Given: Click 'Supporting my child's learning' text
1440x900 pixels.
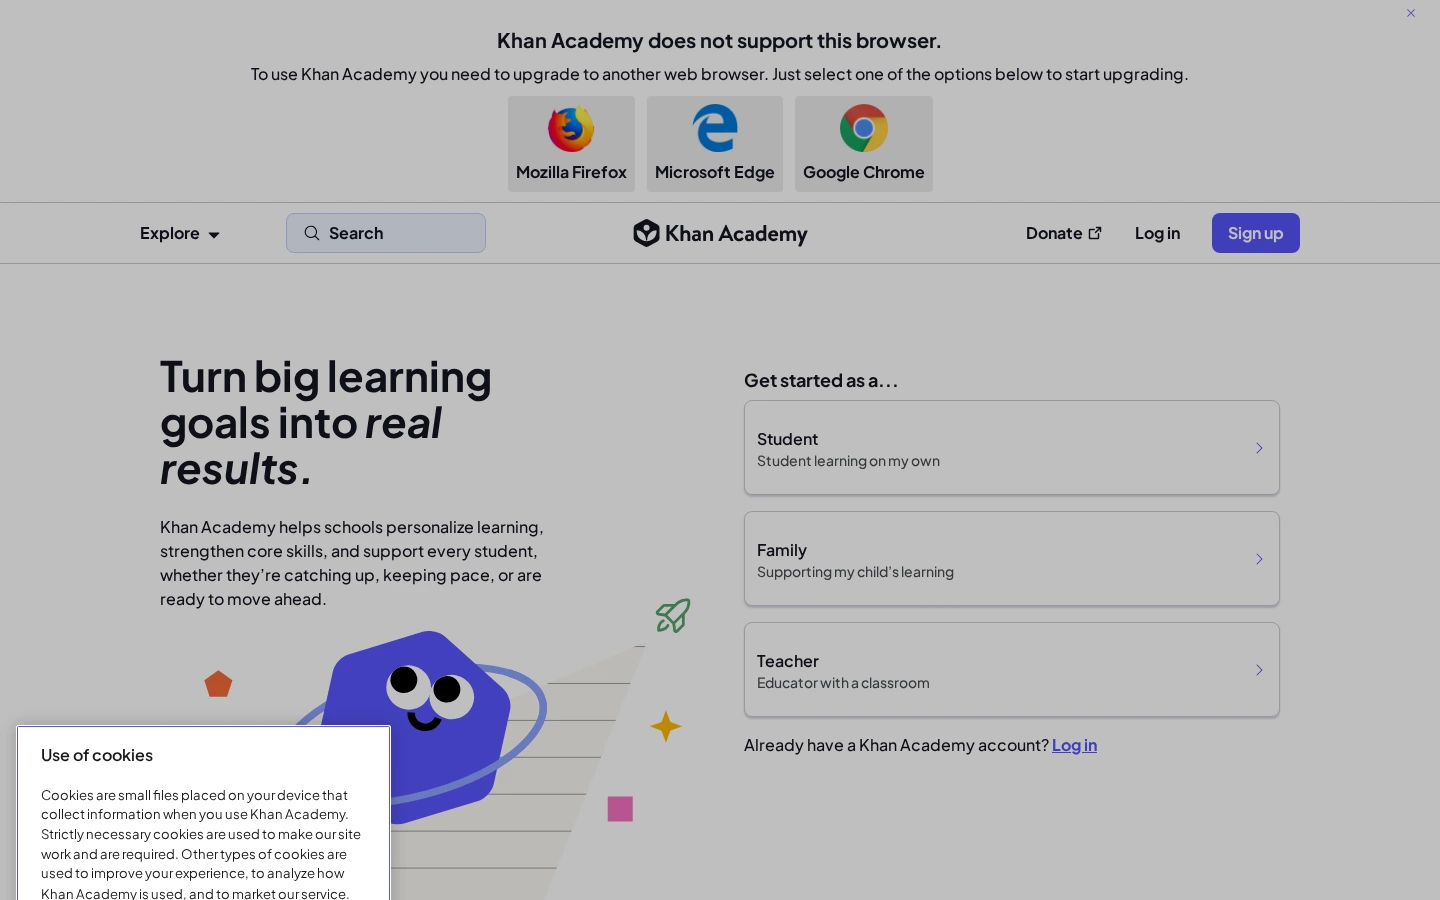Looking at the screenshot, I should tap(855, 572).
